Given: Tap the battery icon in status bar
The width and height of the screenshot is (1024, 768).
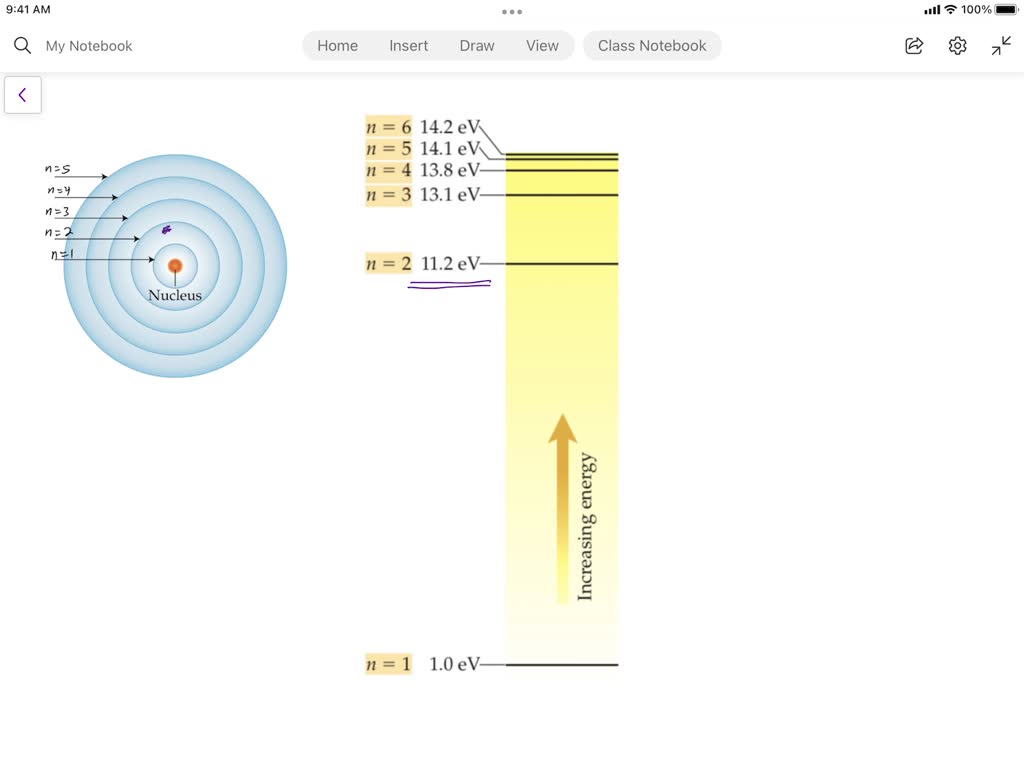Looking at the screenshot, I should pos(1006,10).
